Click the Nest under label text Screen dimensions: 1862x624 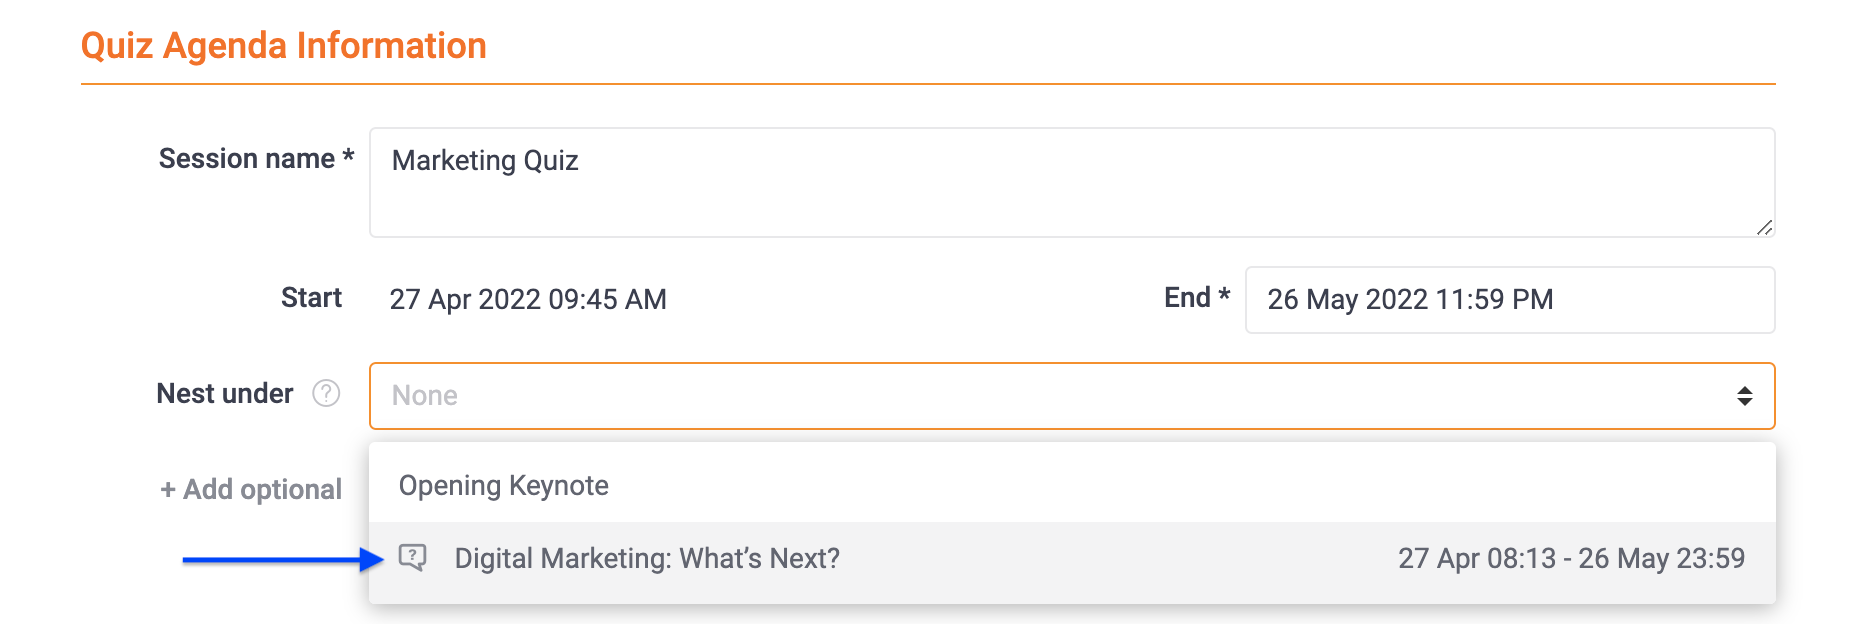click(x=225, y=394)
